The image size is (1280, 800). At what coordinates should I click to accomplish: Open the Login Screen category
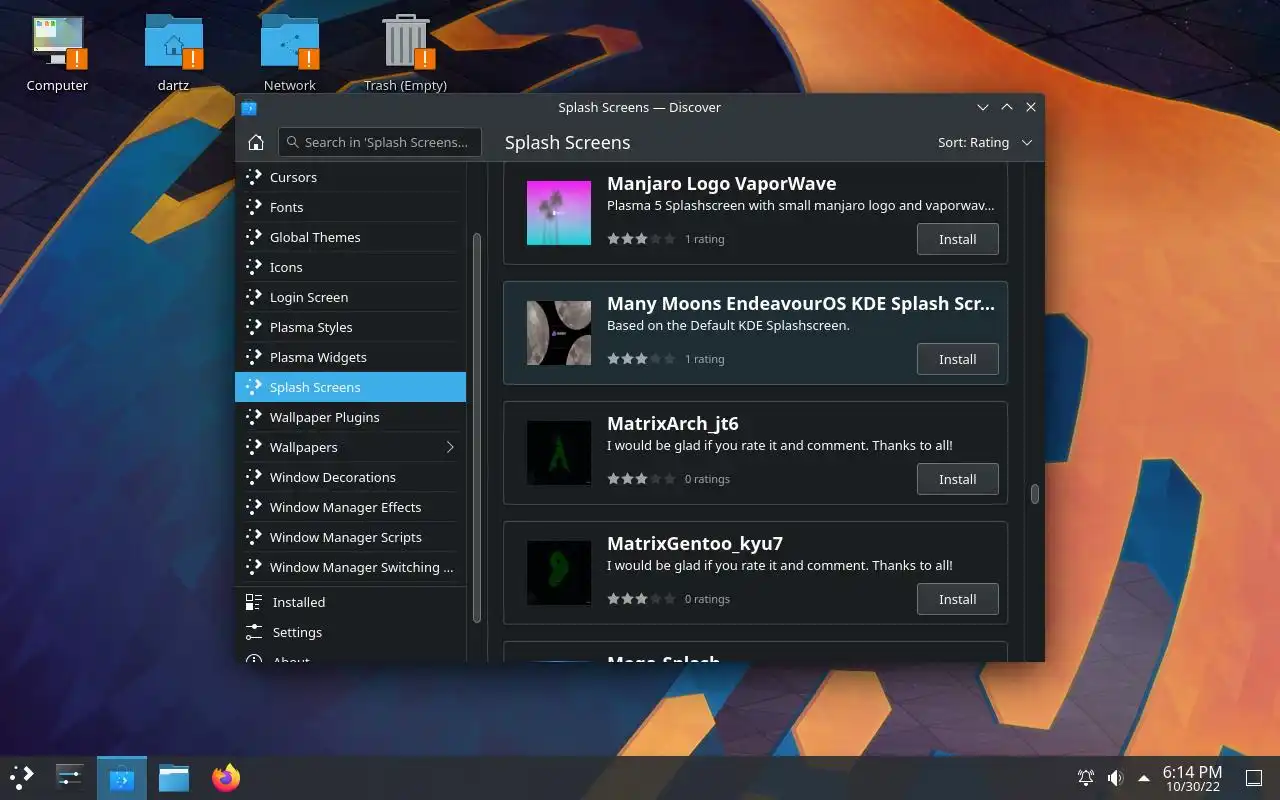click(x=350, y=297)
